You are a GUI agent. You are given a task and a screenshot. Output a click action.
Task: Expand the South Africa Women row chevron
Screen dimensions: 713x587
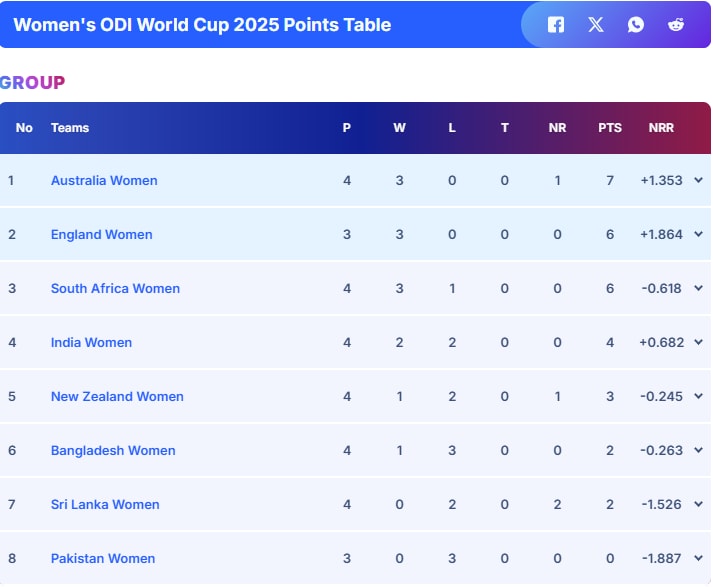(698, 288)
